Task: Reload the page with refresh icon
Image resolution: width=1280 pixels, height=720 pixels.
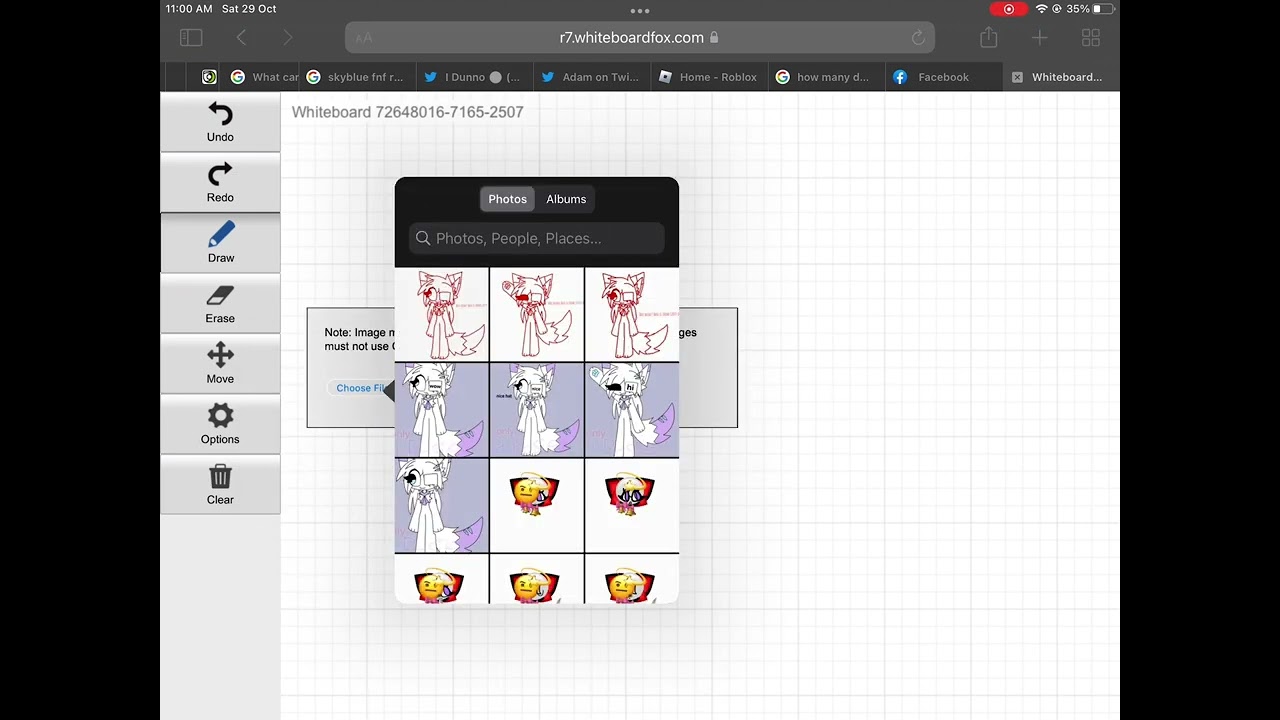Action: [918, 38]
